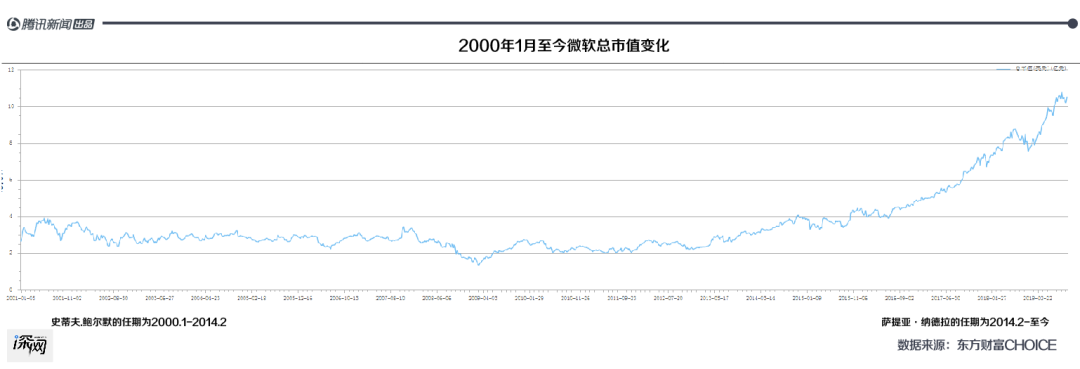The width and height of the screenshot is (1080, 369).
Task: Click the 深网 logo in the bottom corner
Action: tap(30, 346)
